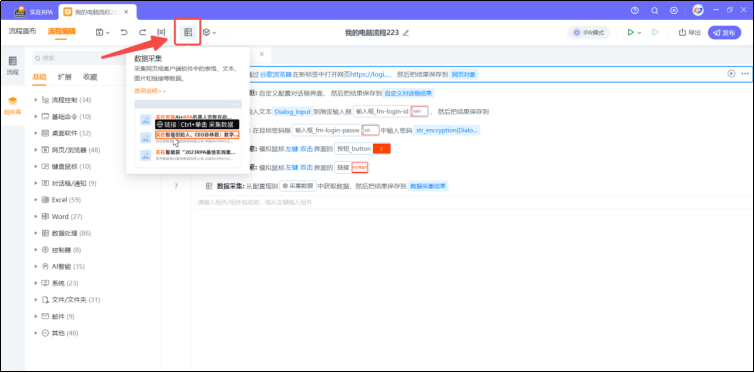Expand the 桌面软件 (32) category arrow

(x=36, y=133)
